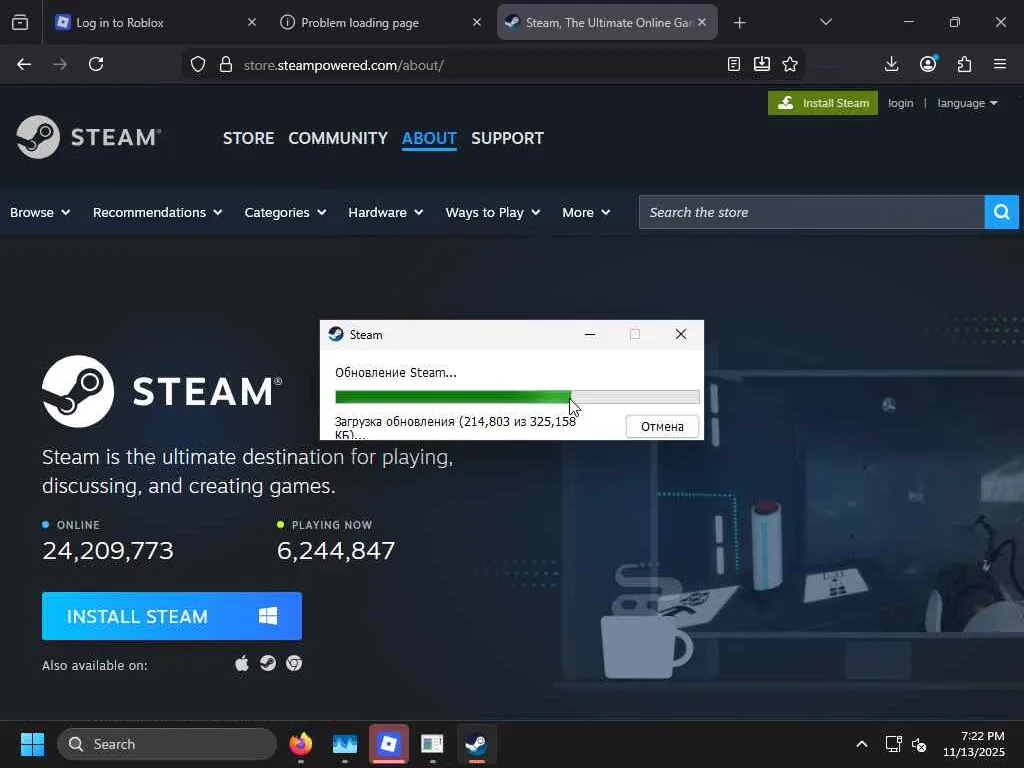This screenshot has height=768, width=1024.
Task: Click the Firefox back arrow
Action: (24, 64)
